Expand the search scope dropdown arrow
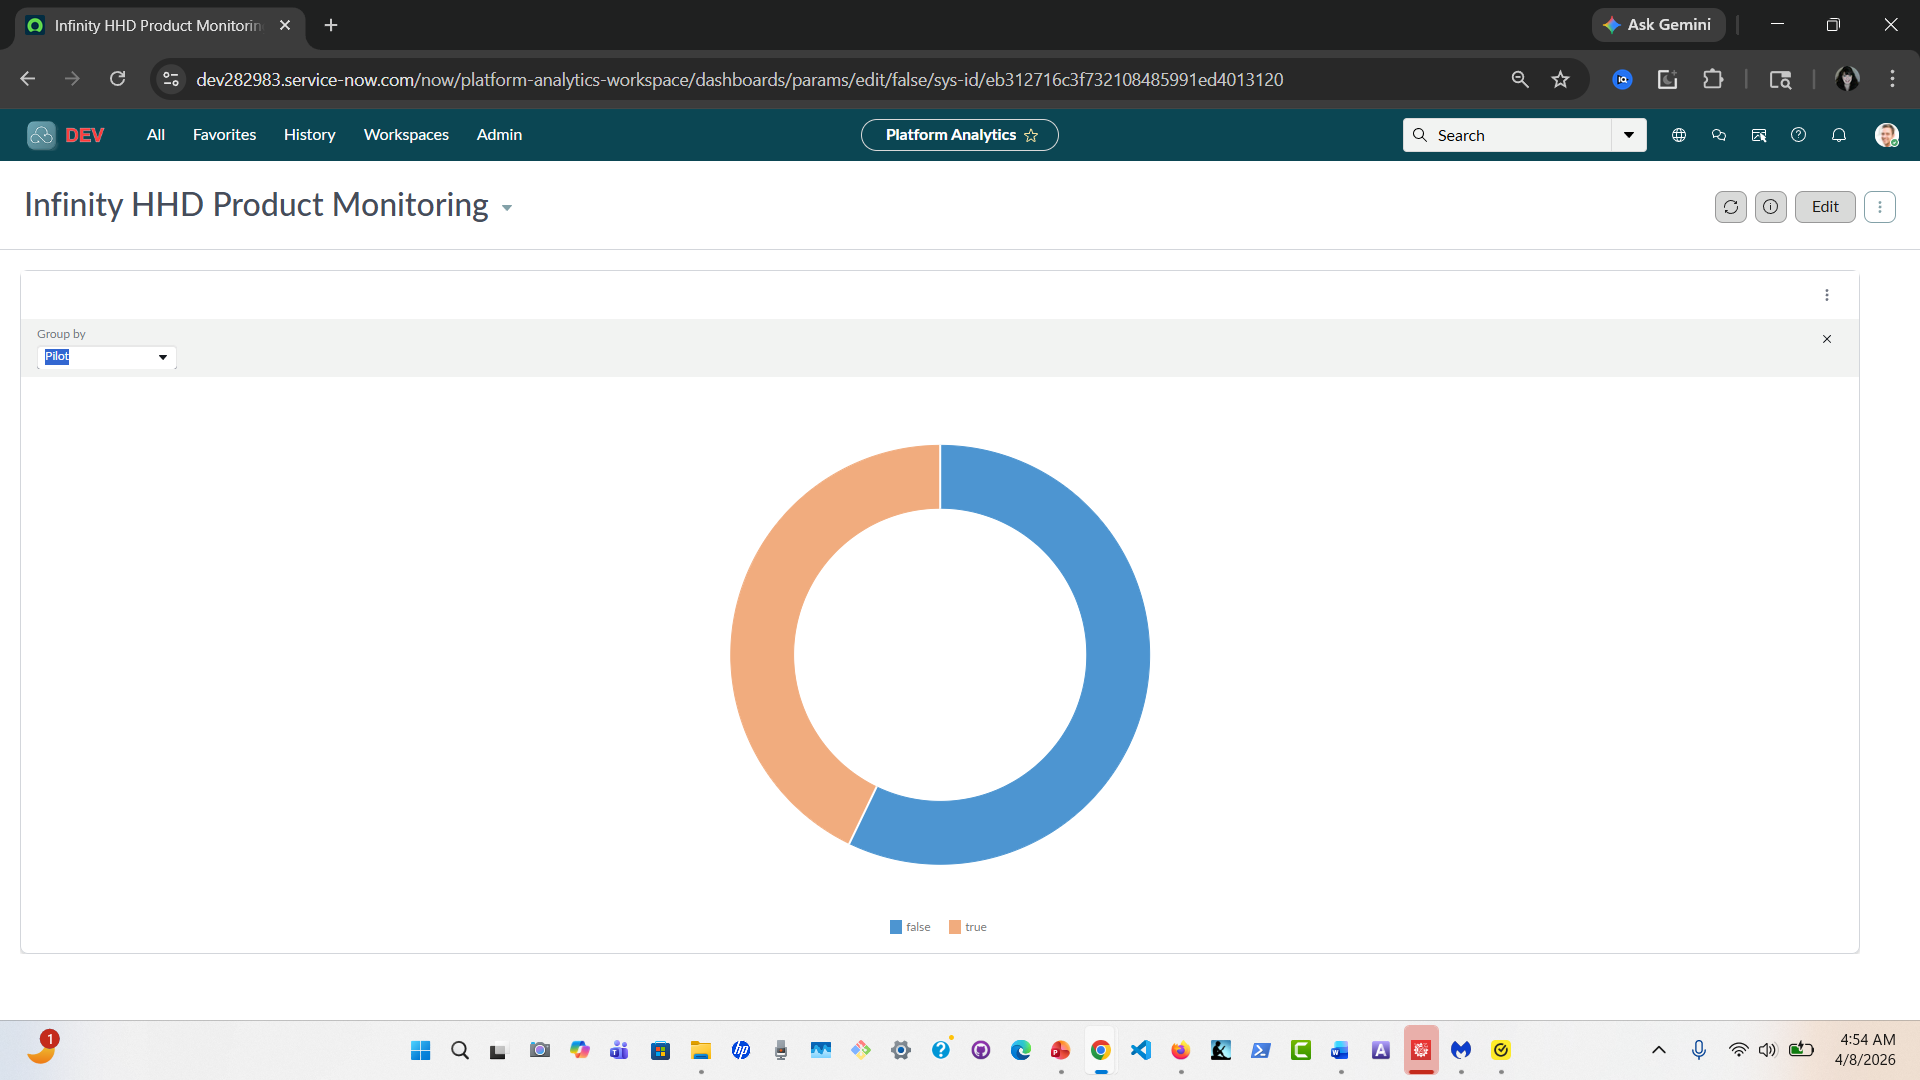1920x1080 pixels. [1628, 135]
